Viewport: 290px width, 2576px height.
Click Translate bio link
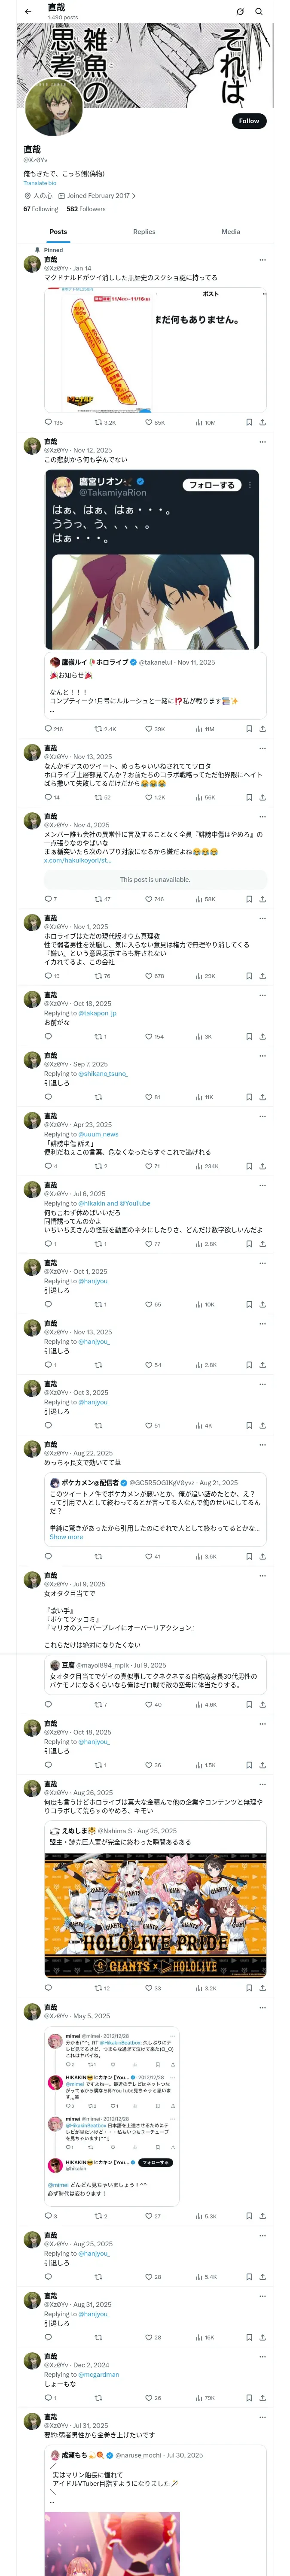coord(40,183)
